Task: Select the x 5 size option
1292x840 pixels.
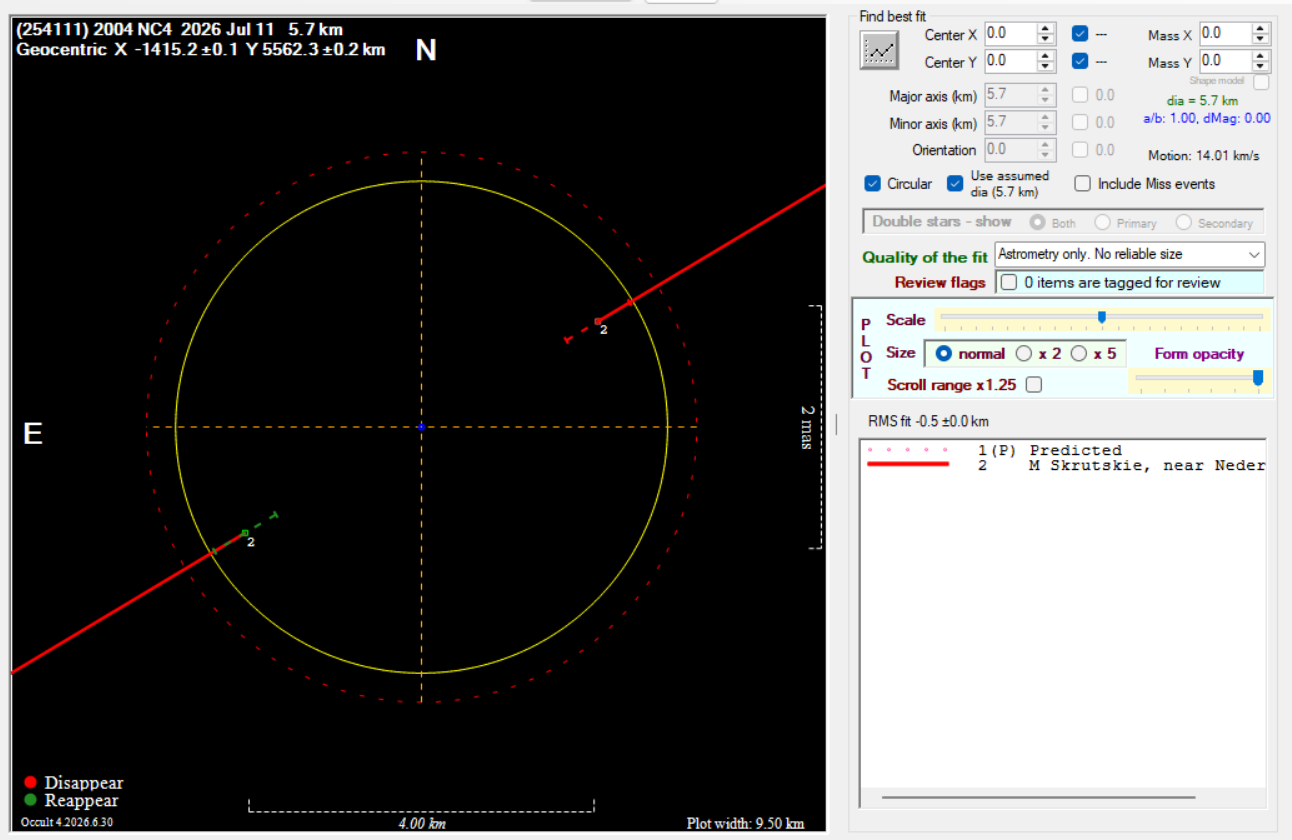Action: pos(1079,354)
